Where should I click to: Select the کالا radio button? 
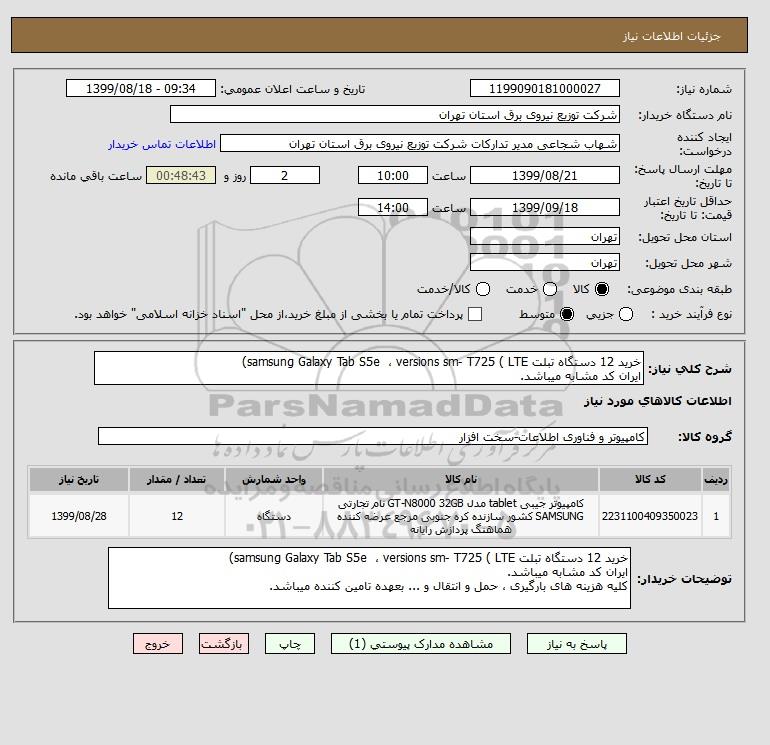(602, 289)
